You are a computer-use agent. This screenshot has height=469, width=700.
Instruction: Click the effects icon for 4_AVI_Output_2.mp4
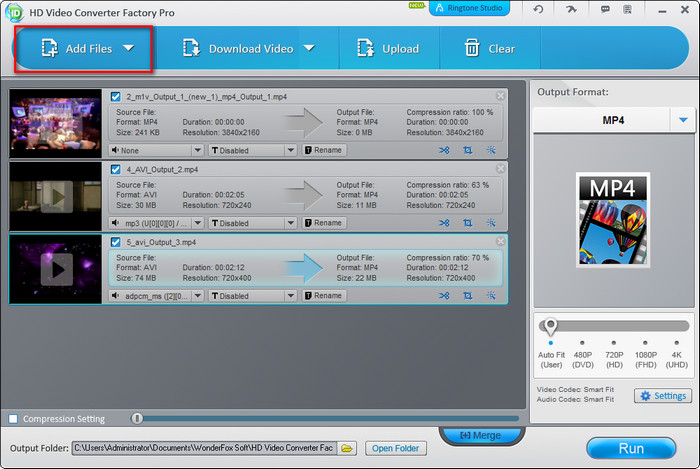491,223
